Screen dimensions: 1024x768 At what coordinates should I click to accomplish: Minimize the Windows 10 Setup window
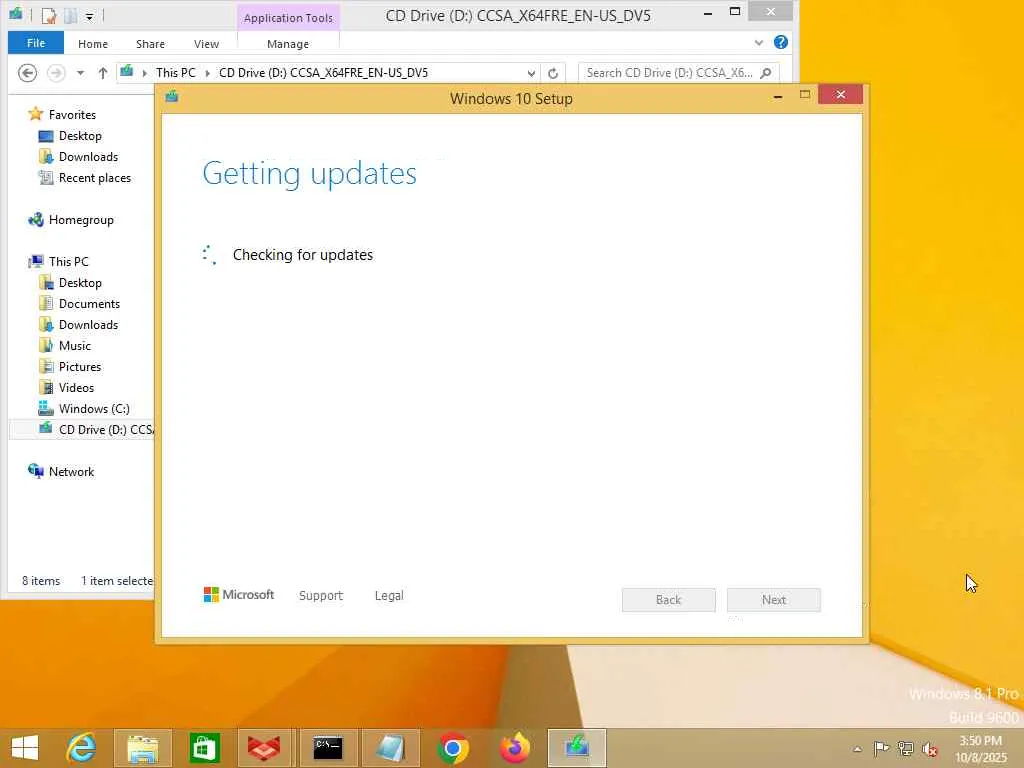778,96
